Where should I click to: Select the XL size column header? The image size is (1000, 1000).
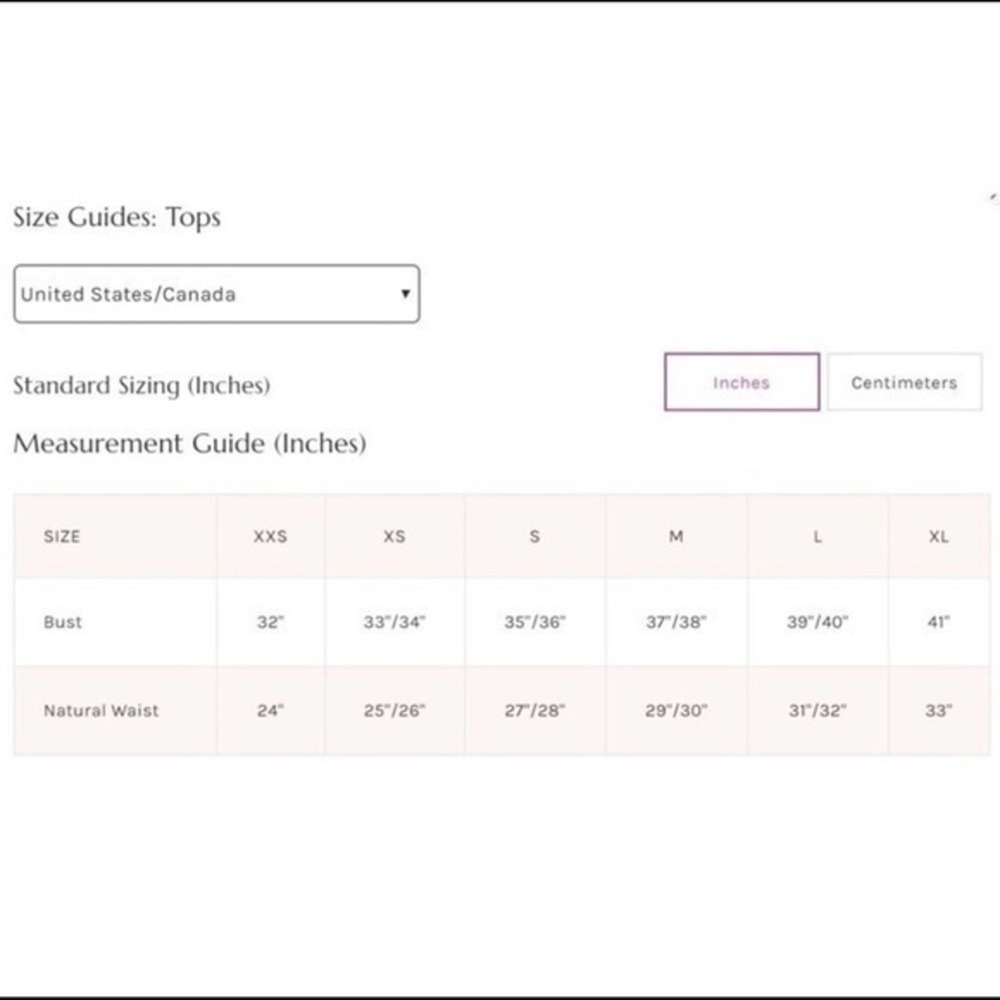click(x=938, y=536)
